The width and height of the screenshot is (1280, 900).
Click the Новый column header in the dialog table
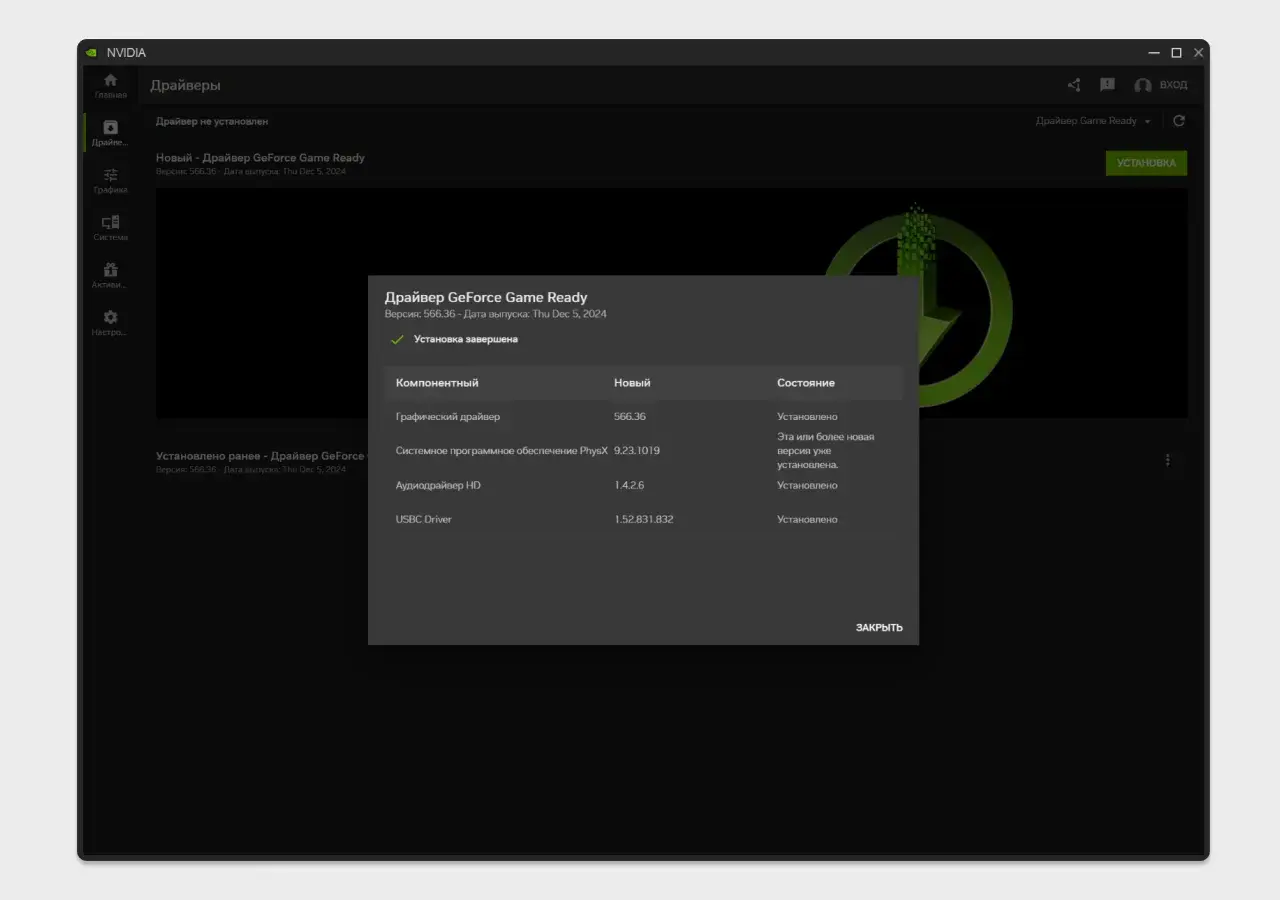coord(632,383)
